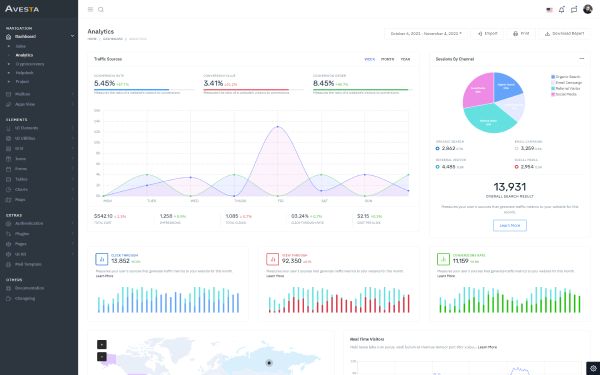Open the date range dropdown
Viewport: 600px width, 375px height.
[426, 34]
